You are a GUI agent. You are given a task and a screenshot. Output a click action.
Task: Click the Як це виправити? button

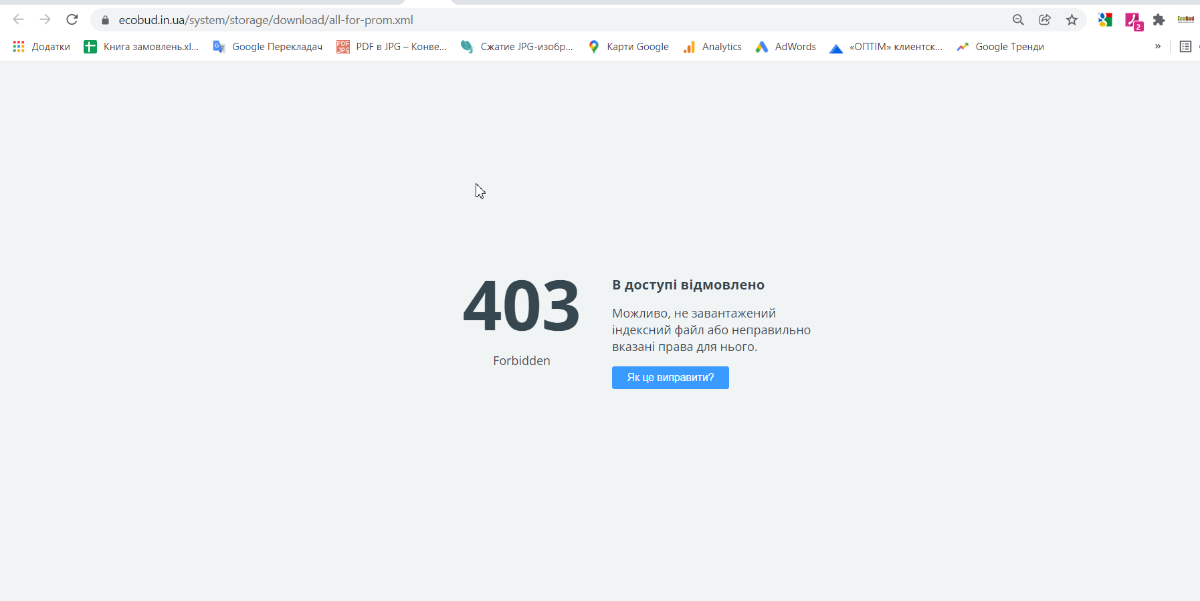[670, 377]
